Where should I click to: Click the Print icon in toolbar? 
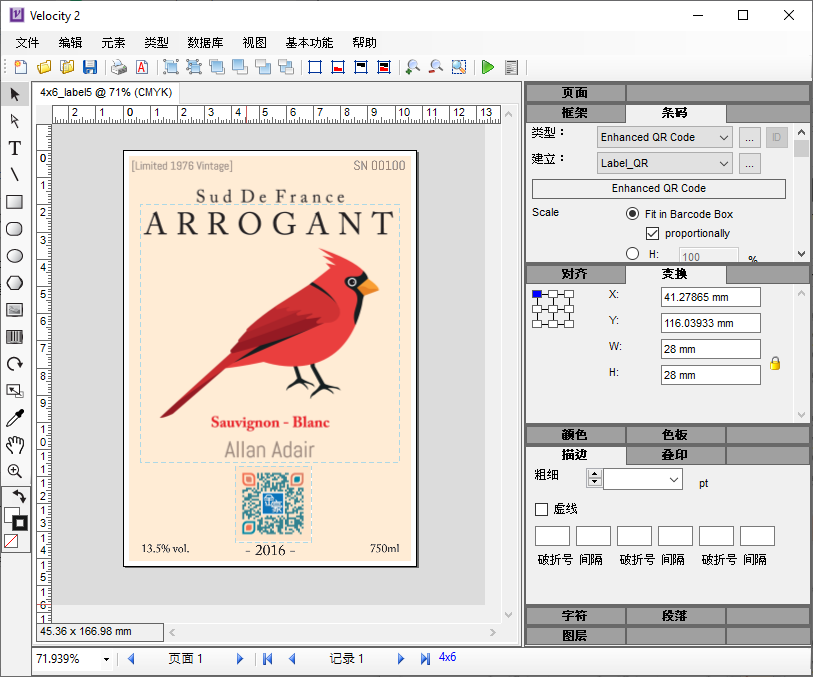tap(119, 67)
